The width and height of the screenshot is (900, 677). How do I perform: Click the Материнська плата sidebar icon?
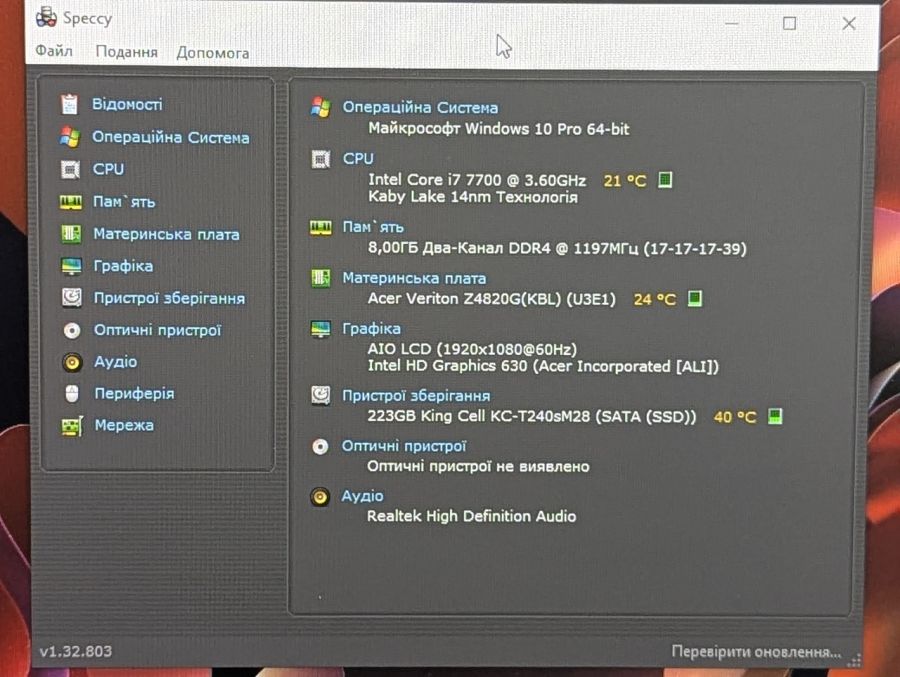pos(71,234)
